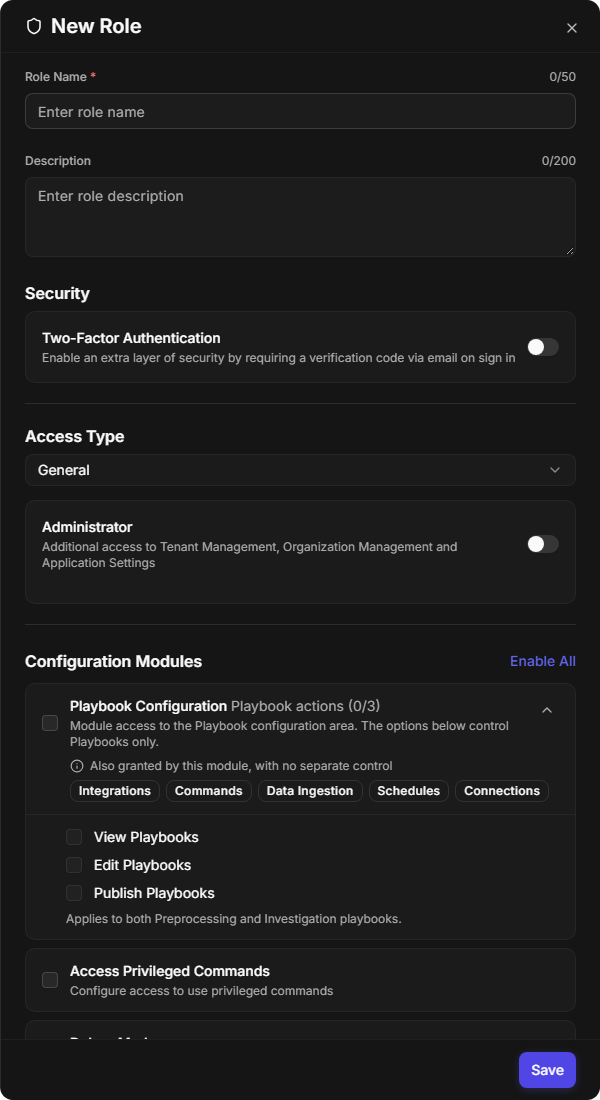600x1100 pixels.
Task: Turn on the Administrator toggle
Action: coord(543,544)
